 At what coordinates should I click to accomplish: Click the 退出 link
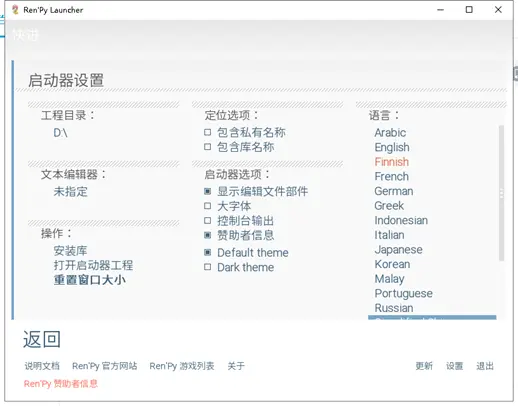[485, 366]
